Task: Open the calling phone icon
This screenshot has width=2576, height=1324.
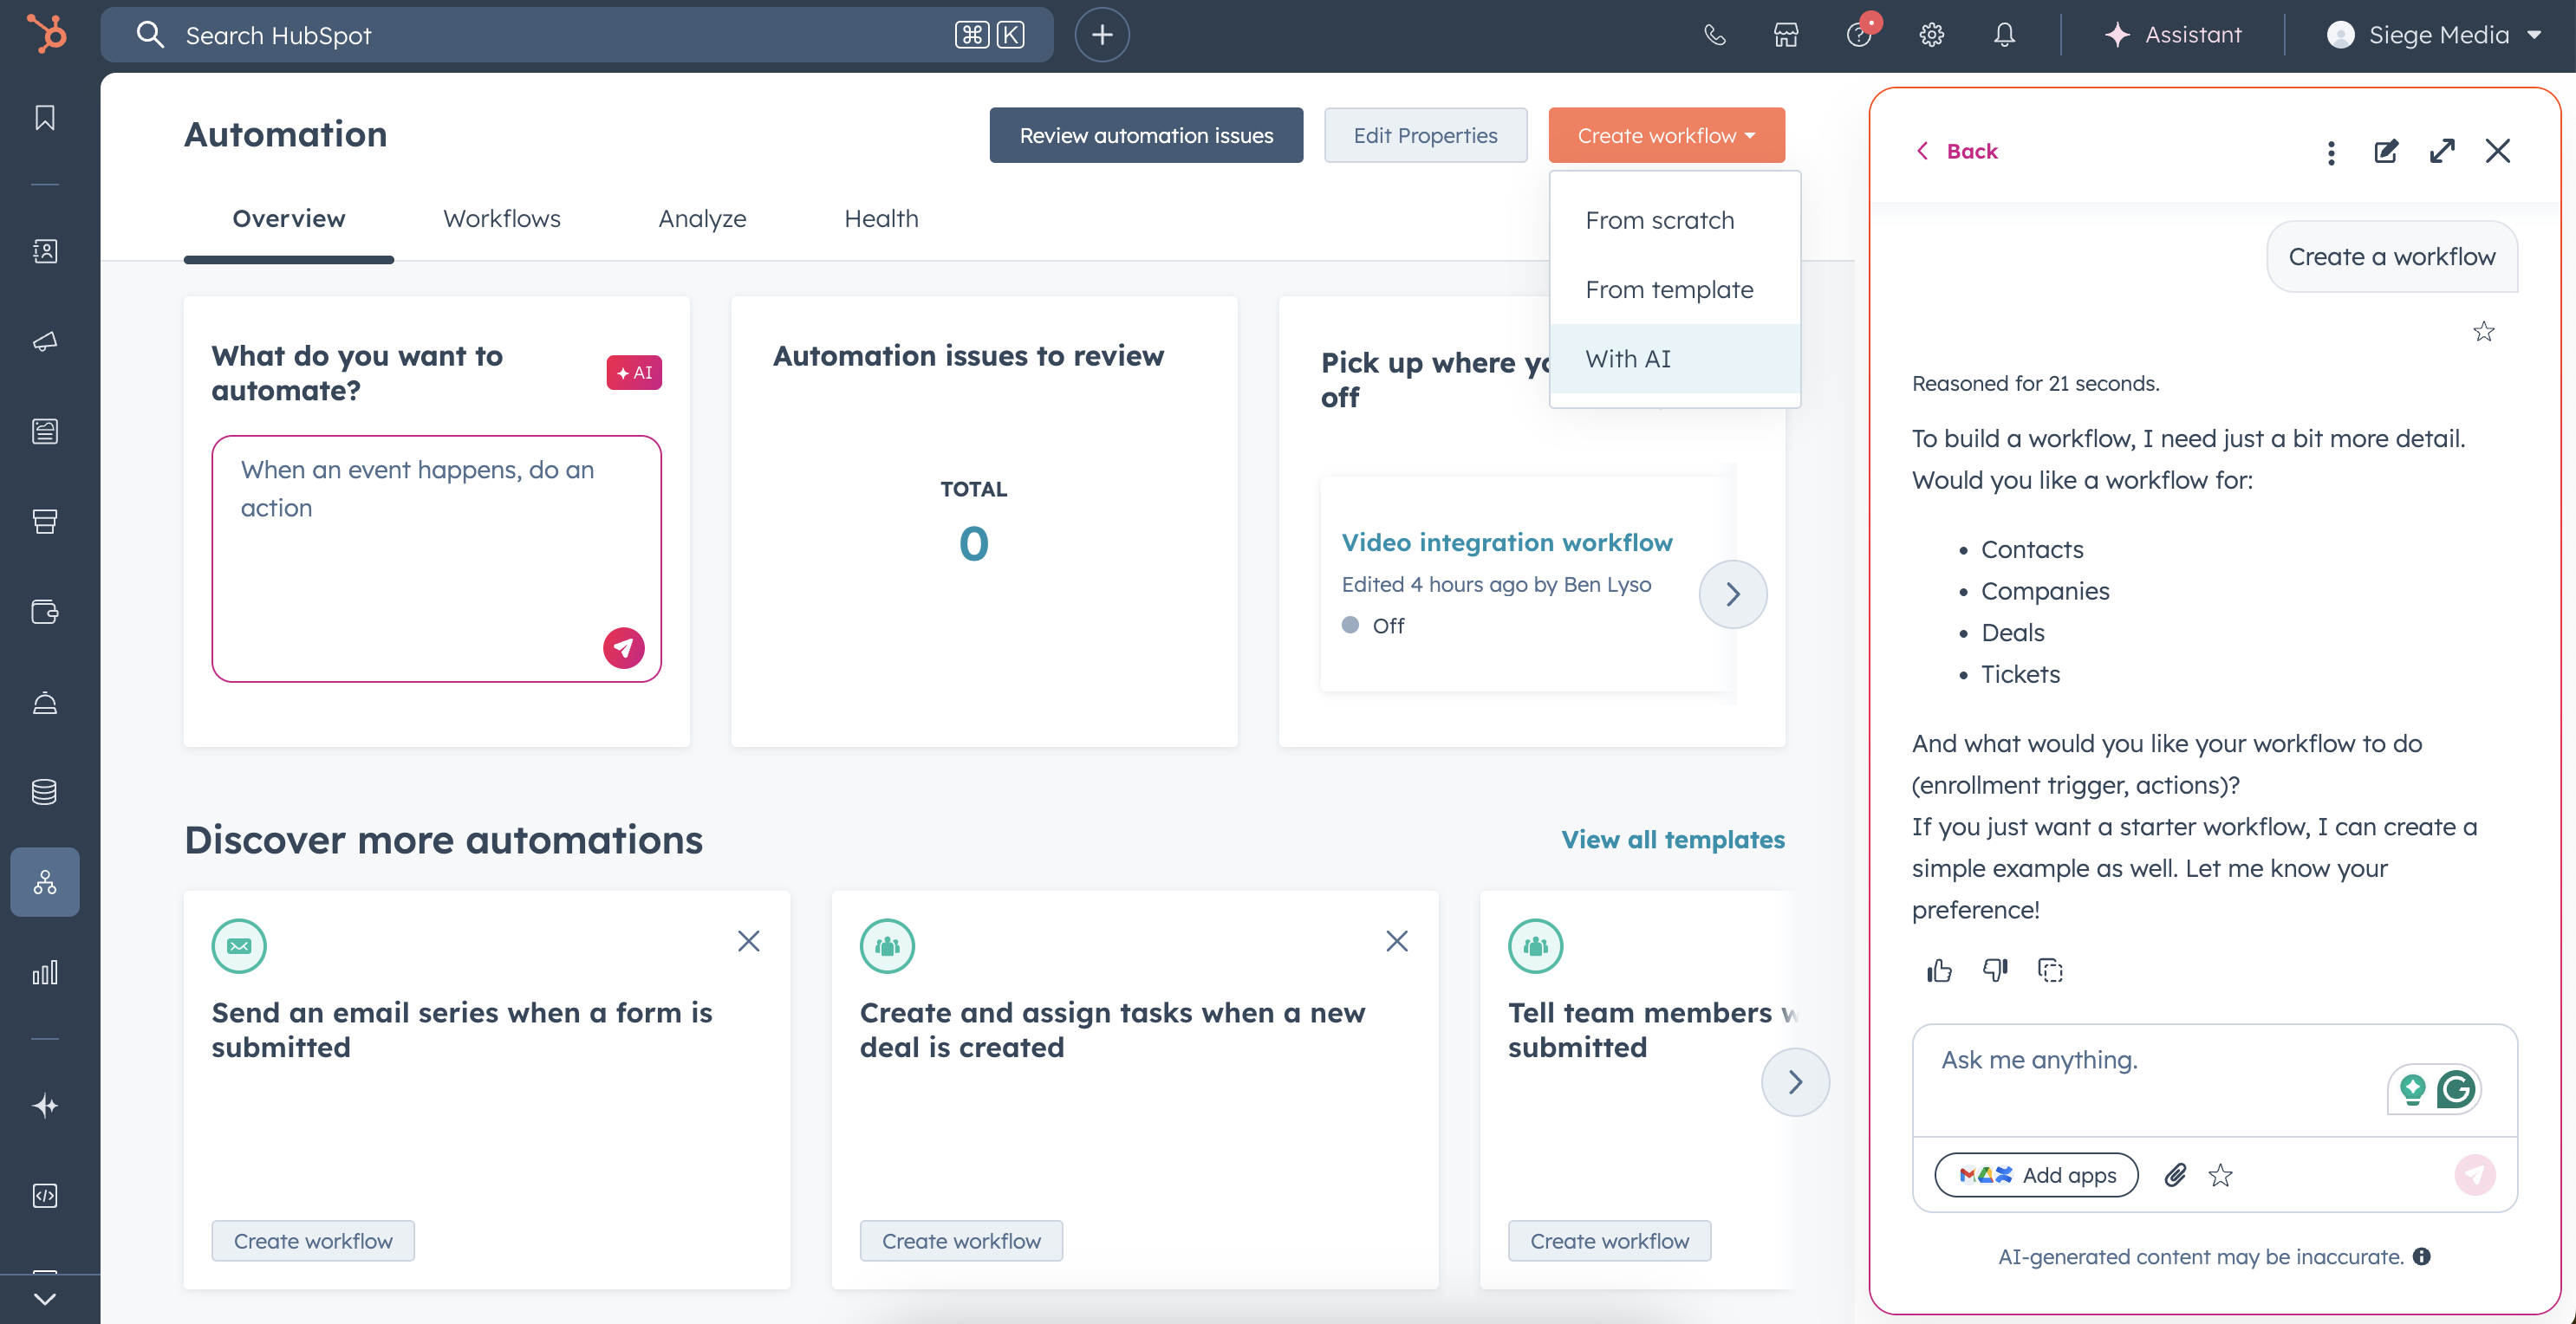Action: [1714, 35]
